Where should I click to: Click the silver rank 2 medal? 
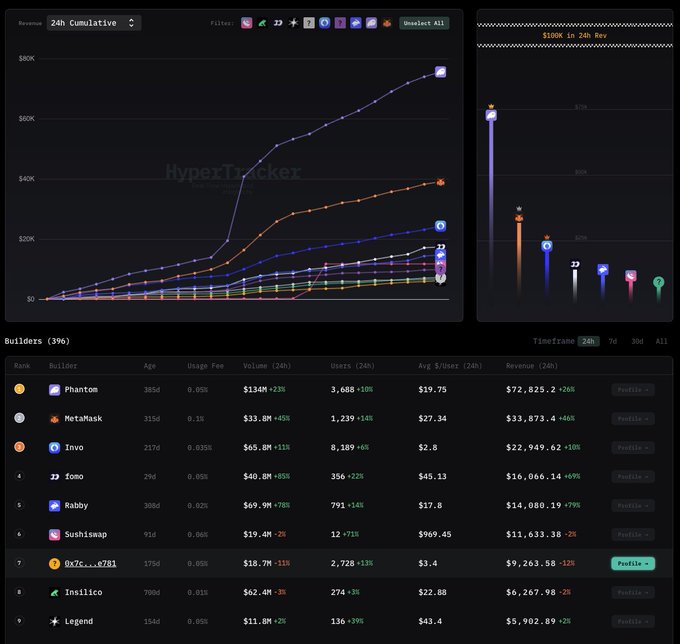(19, 418)
